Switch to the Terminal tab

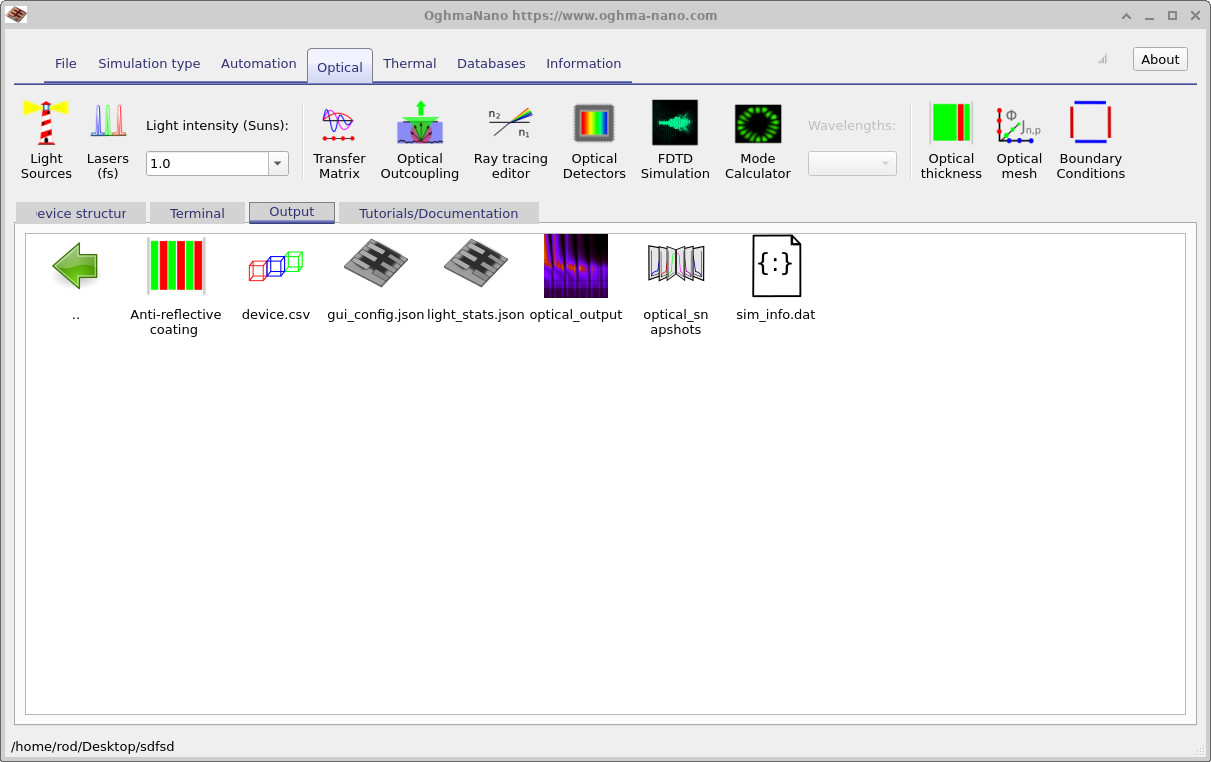tap(197, 213)
